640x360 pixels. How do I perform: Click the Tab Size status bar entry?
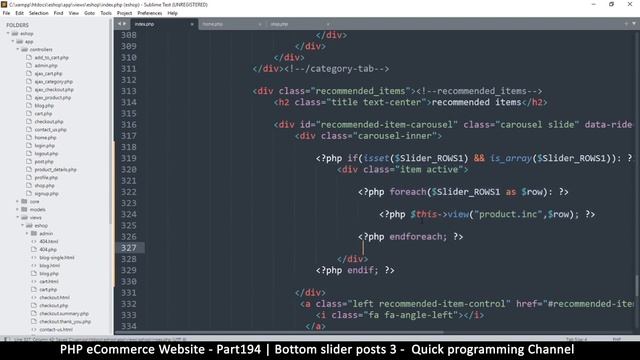click(576, 339)
